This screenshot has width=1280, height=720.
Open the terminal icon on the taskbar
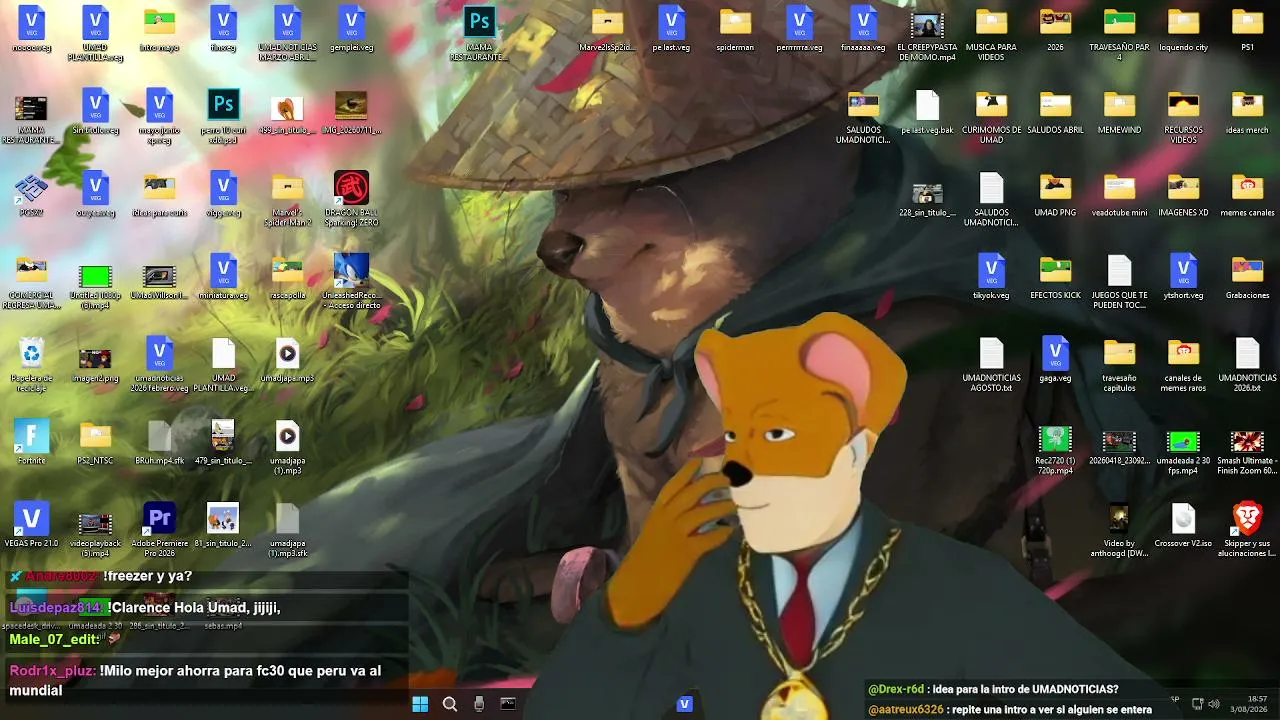[x=508, y=704]
